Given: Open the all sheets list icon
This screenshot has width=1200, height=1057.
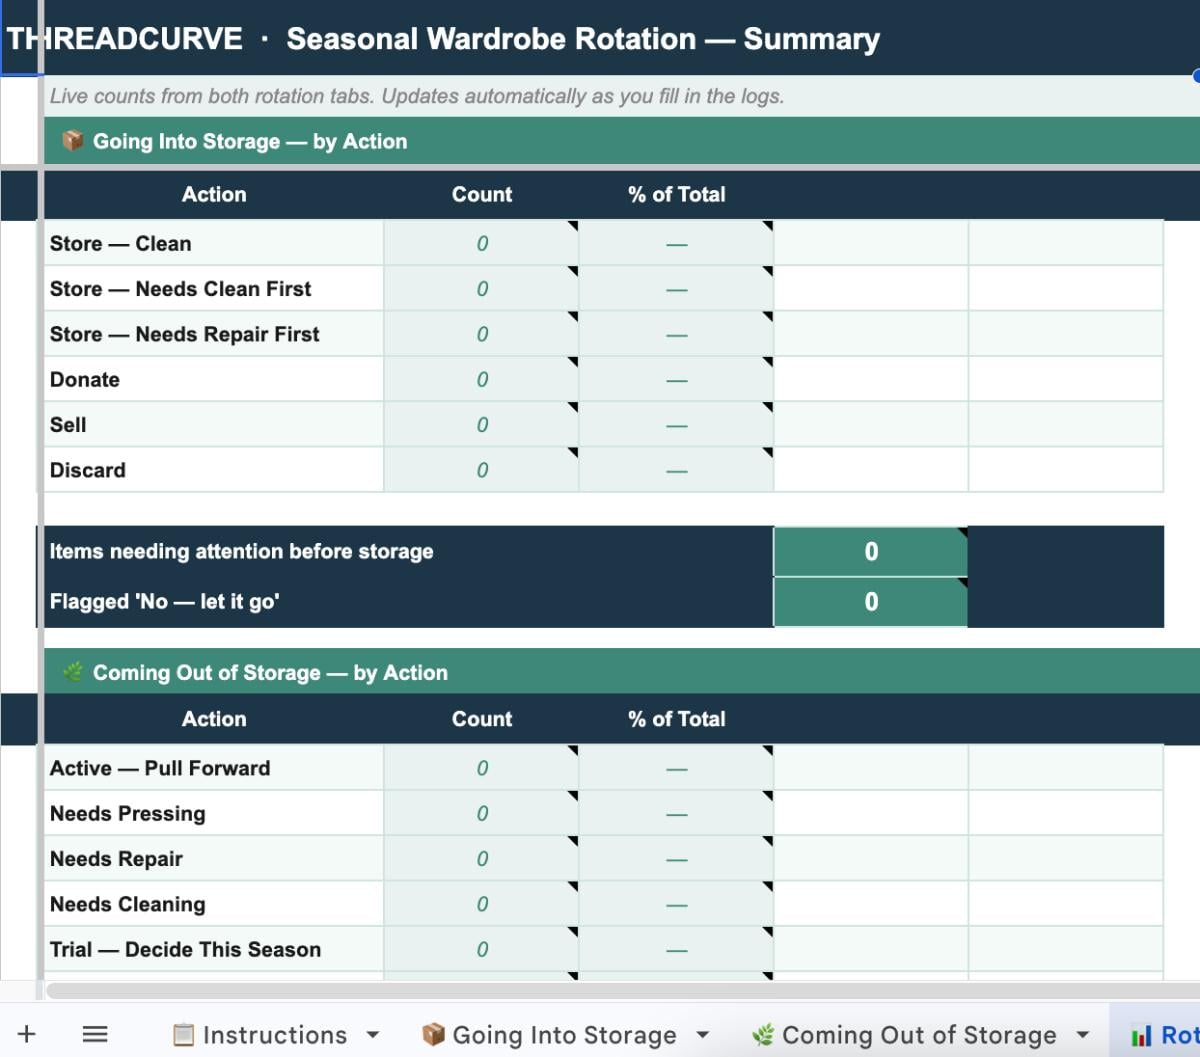Looking at the screenshot, I should [x=95, y=1034].
